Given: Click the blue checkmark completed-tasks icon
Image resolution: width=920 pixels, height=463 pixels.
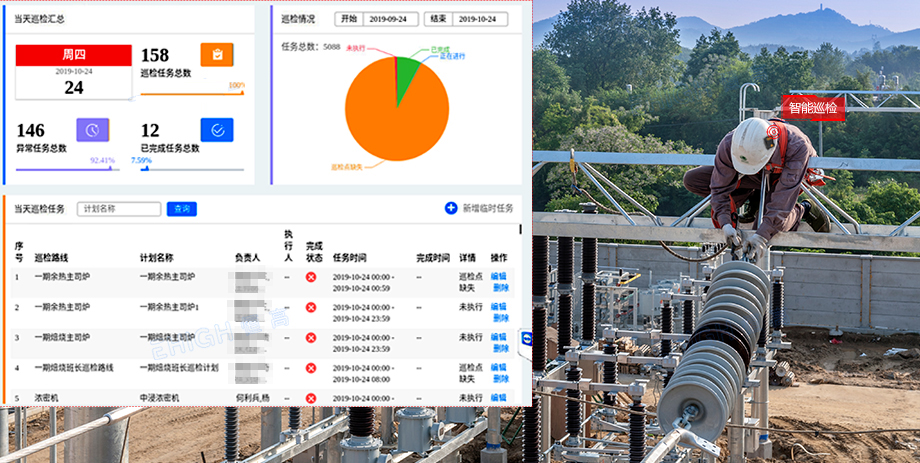Looking at the screenshot, I should [x=217, y=130].
